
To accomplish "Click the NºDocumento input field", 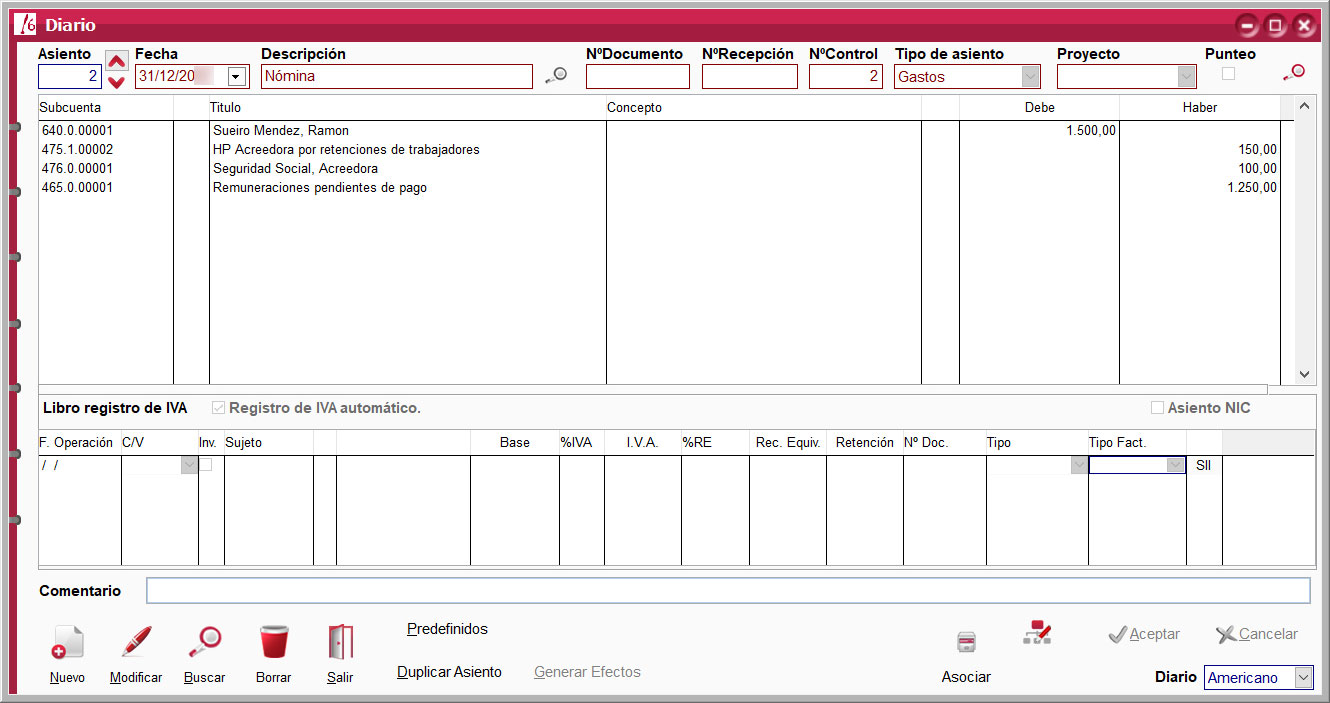I will [x=638, y=77].
